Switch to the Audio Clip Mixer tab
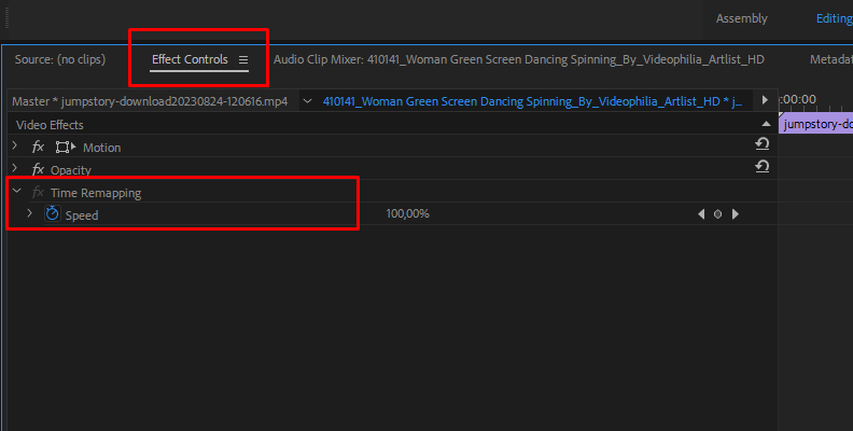The width and height of the screenshot is (853, 431). [518, 59]
